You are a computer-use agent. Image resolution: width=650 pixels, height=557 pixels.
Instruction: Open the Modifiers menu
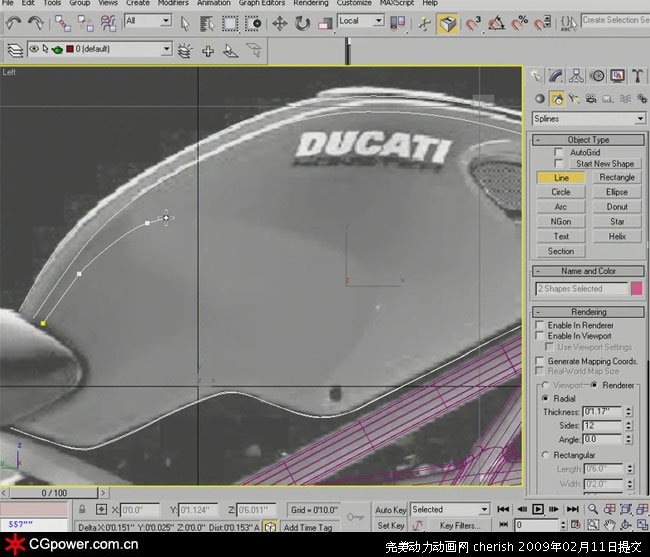(x=173, y=3)
